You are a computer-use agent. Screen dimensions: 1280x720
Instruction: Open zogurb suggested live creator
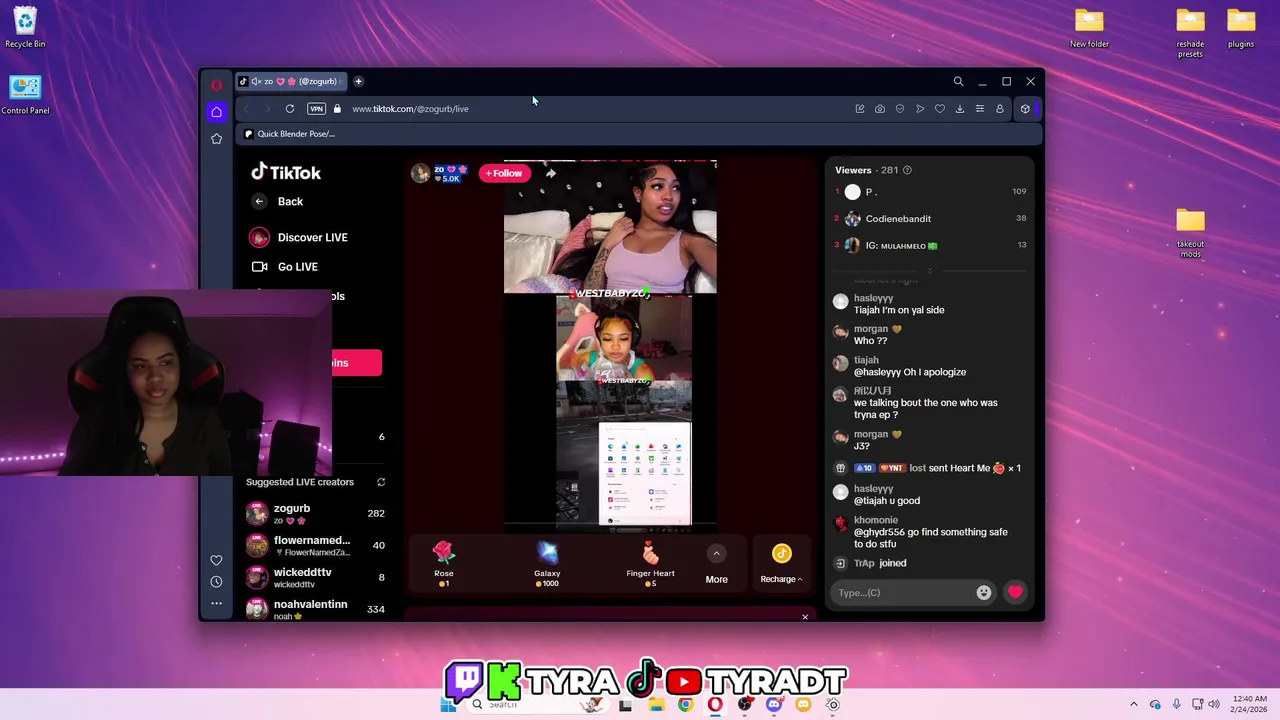[x=315, y=513]
